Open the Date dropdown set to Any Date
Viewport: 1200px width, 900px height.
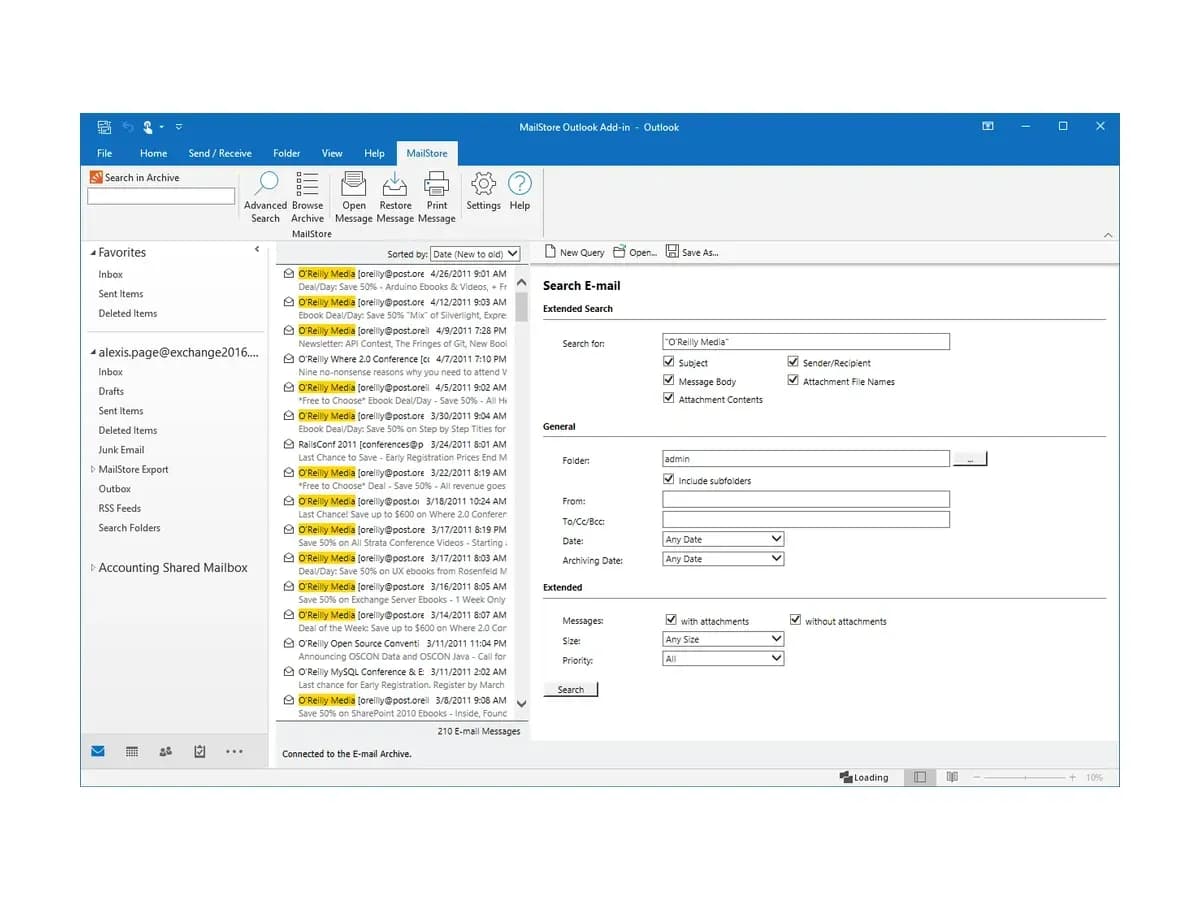click(x=723, y=539)
